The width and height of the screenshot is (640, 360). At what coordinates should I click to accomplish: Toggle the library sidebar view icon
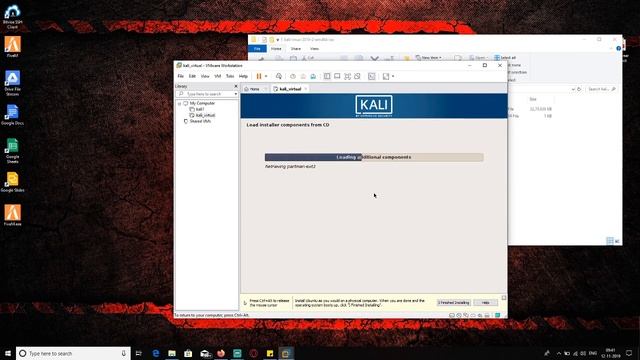327,76
